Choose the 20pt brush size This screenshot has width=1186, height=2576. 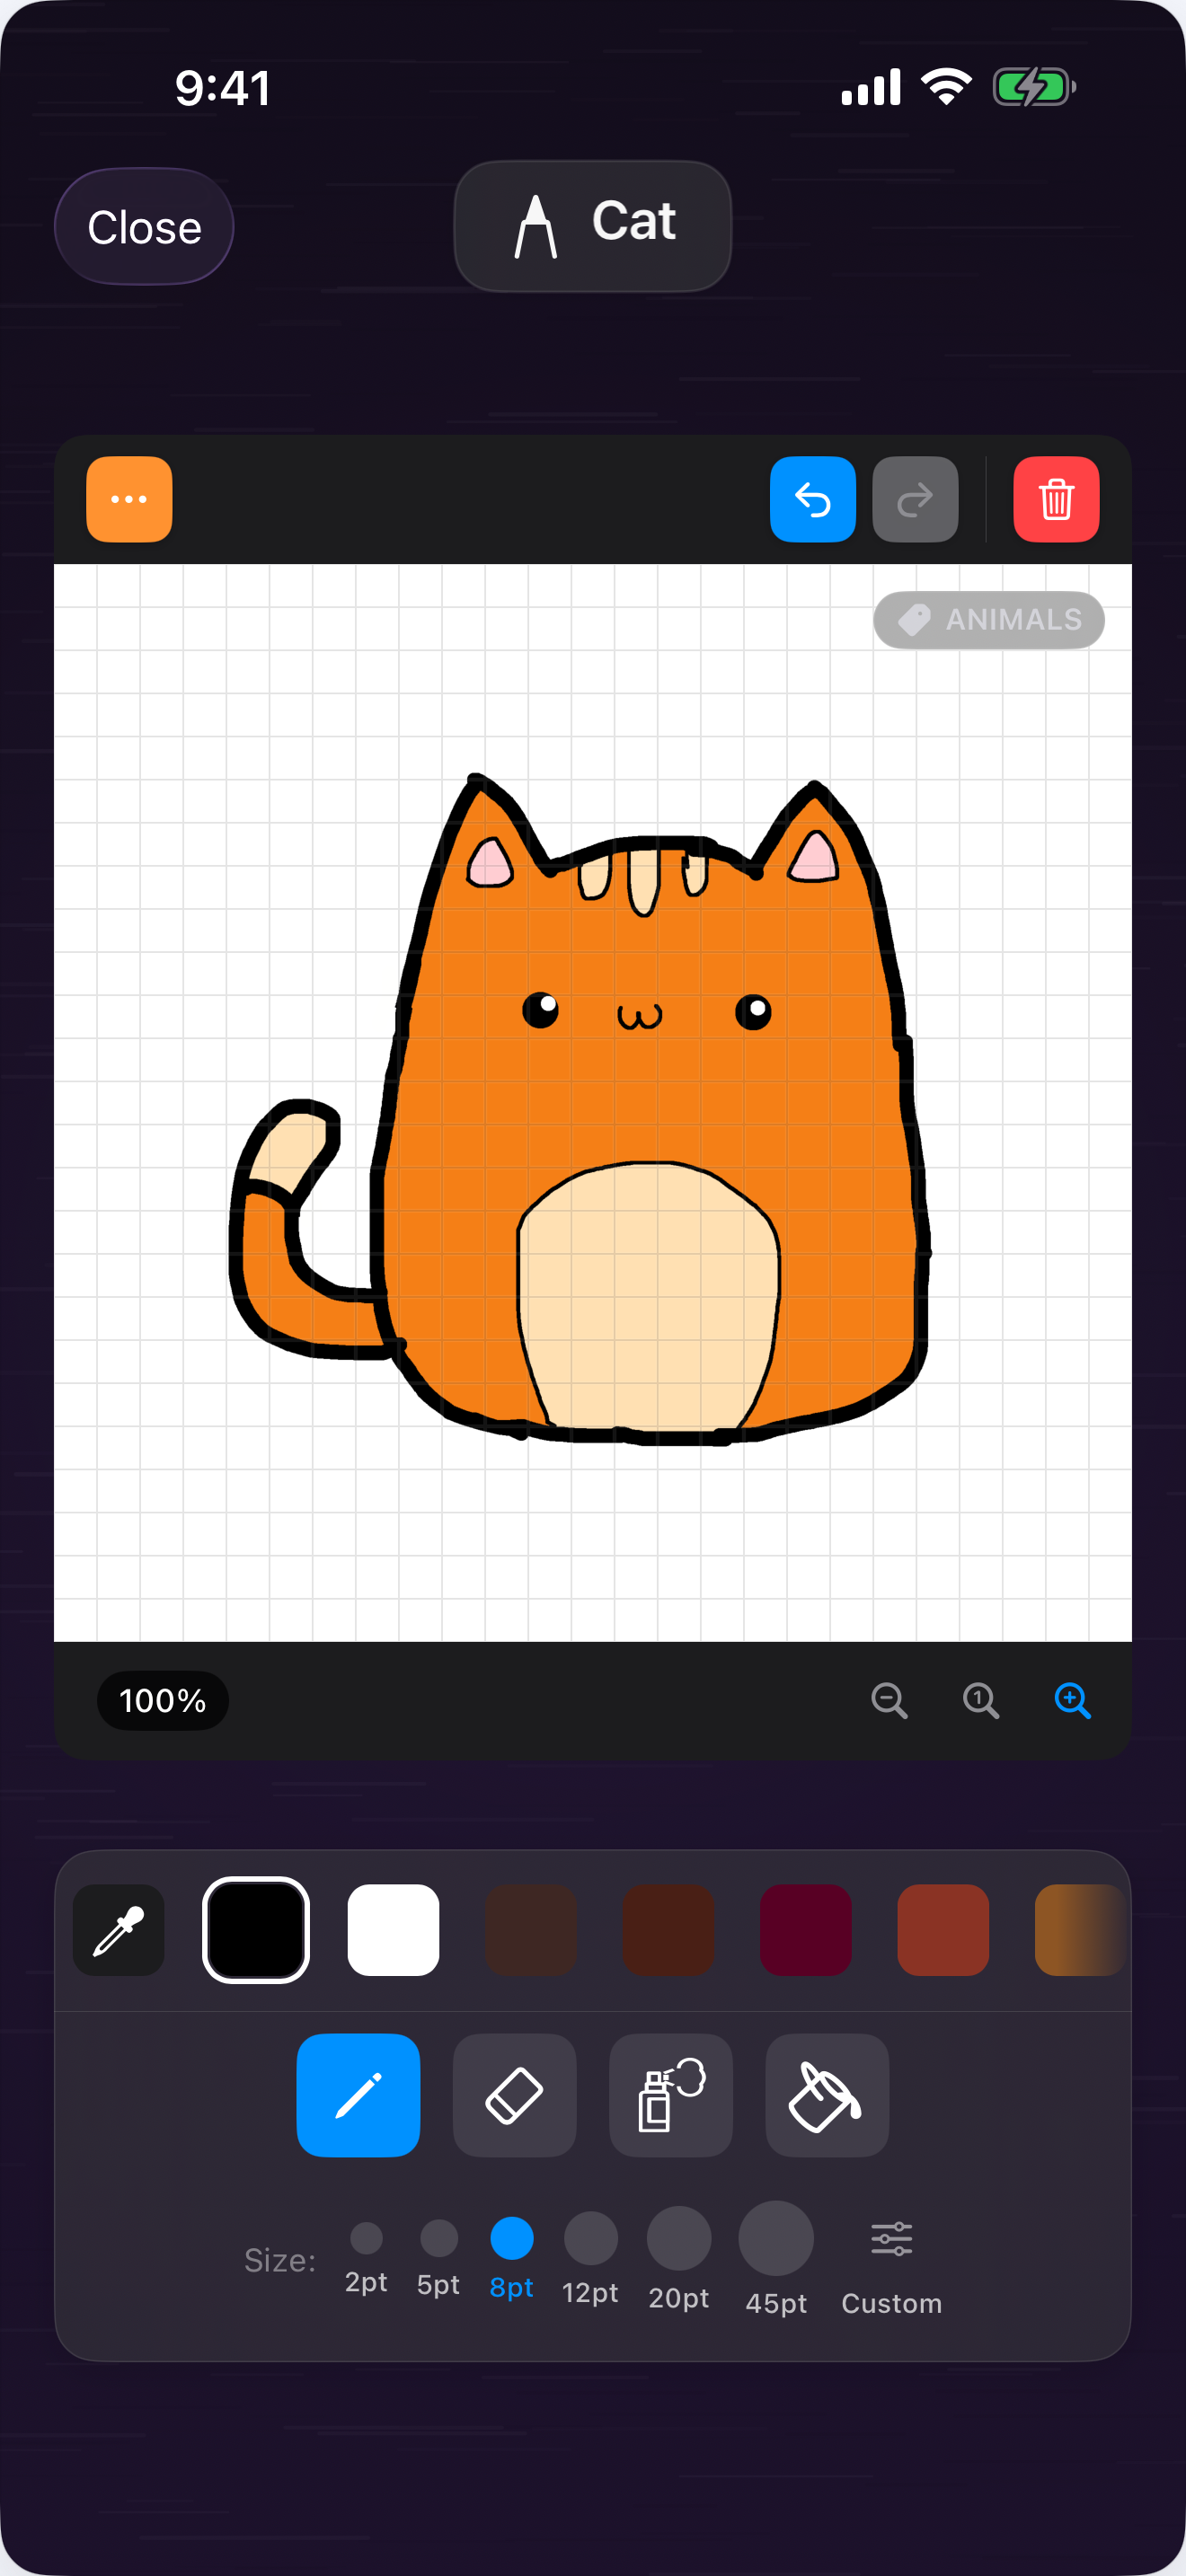(x=679, y=2258)
